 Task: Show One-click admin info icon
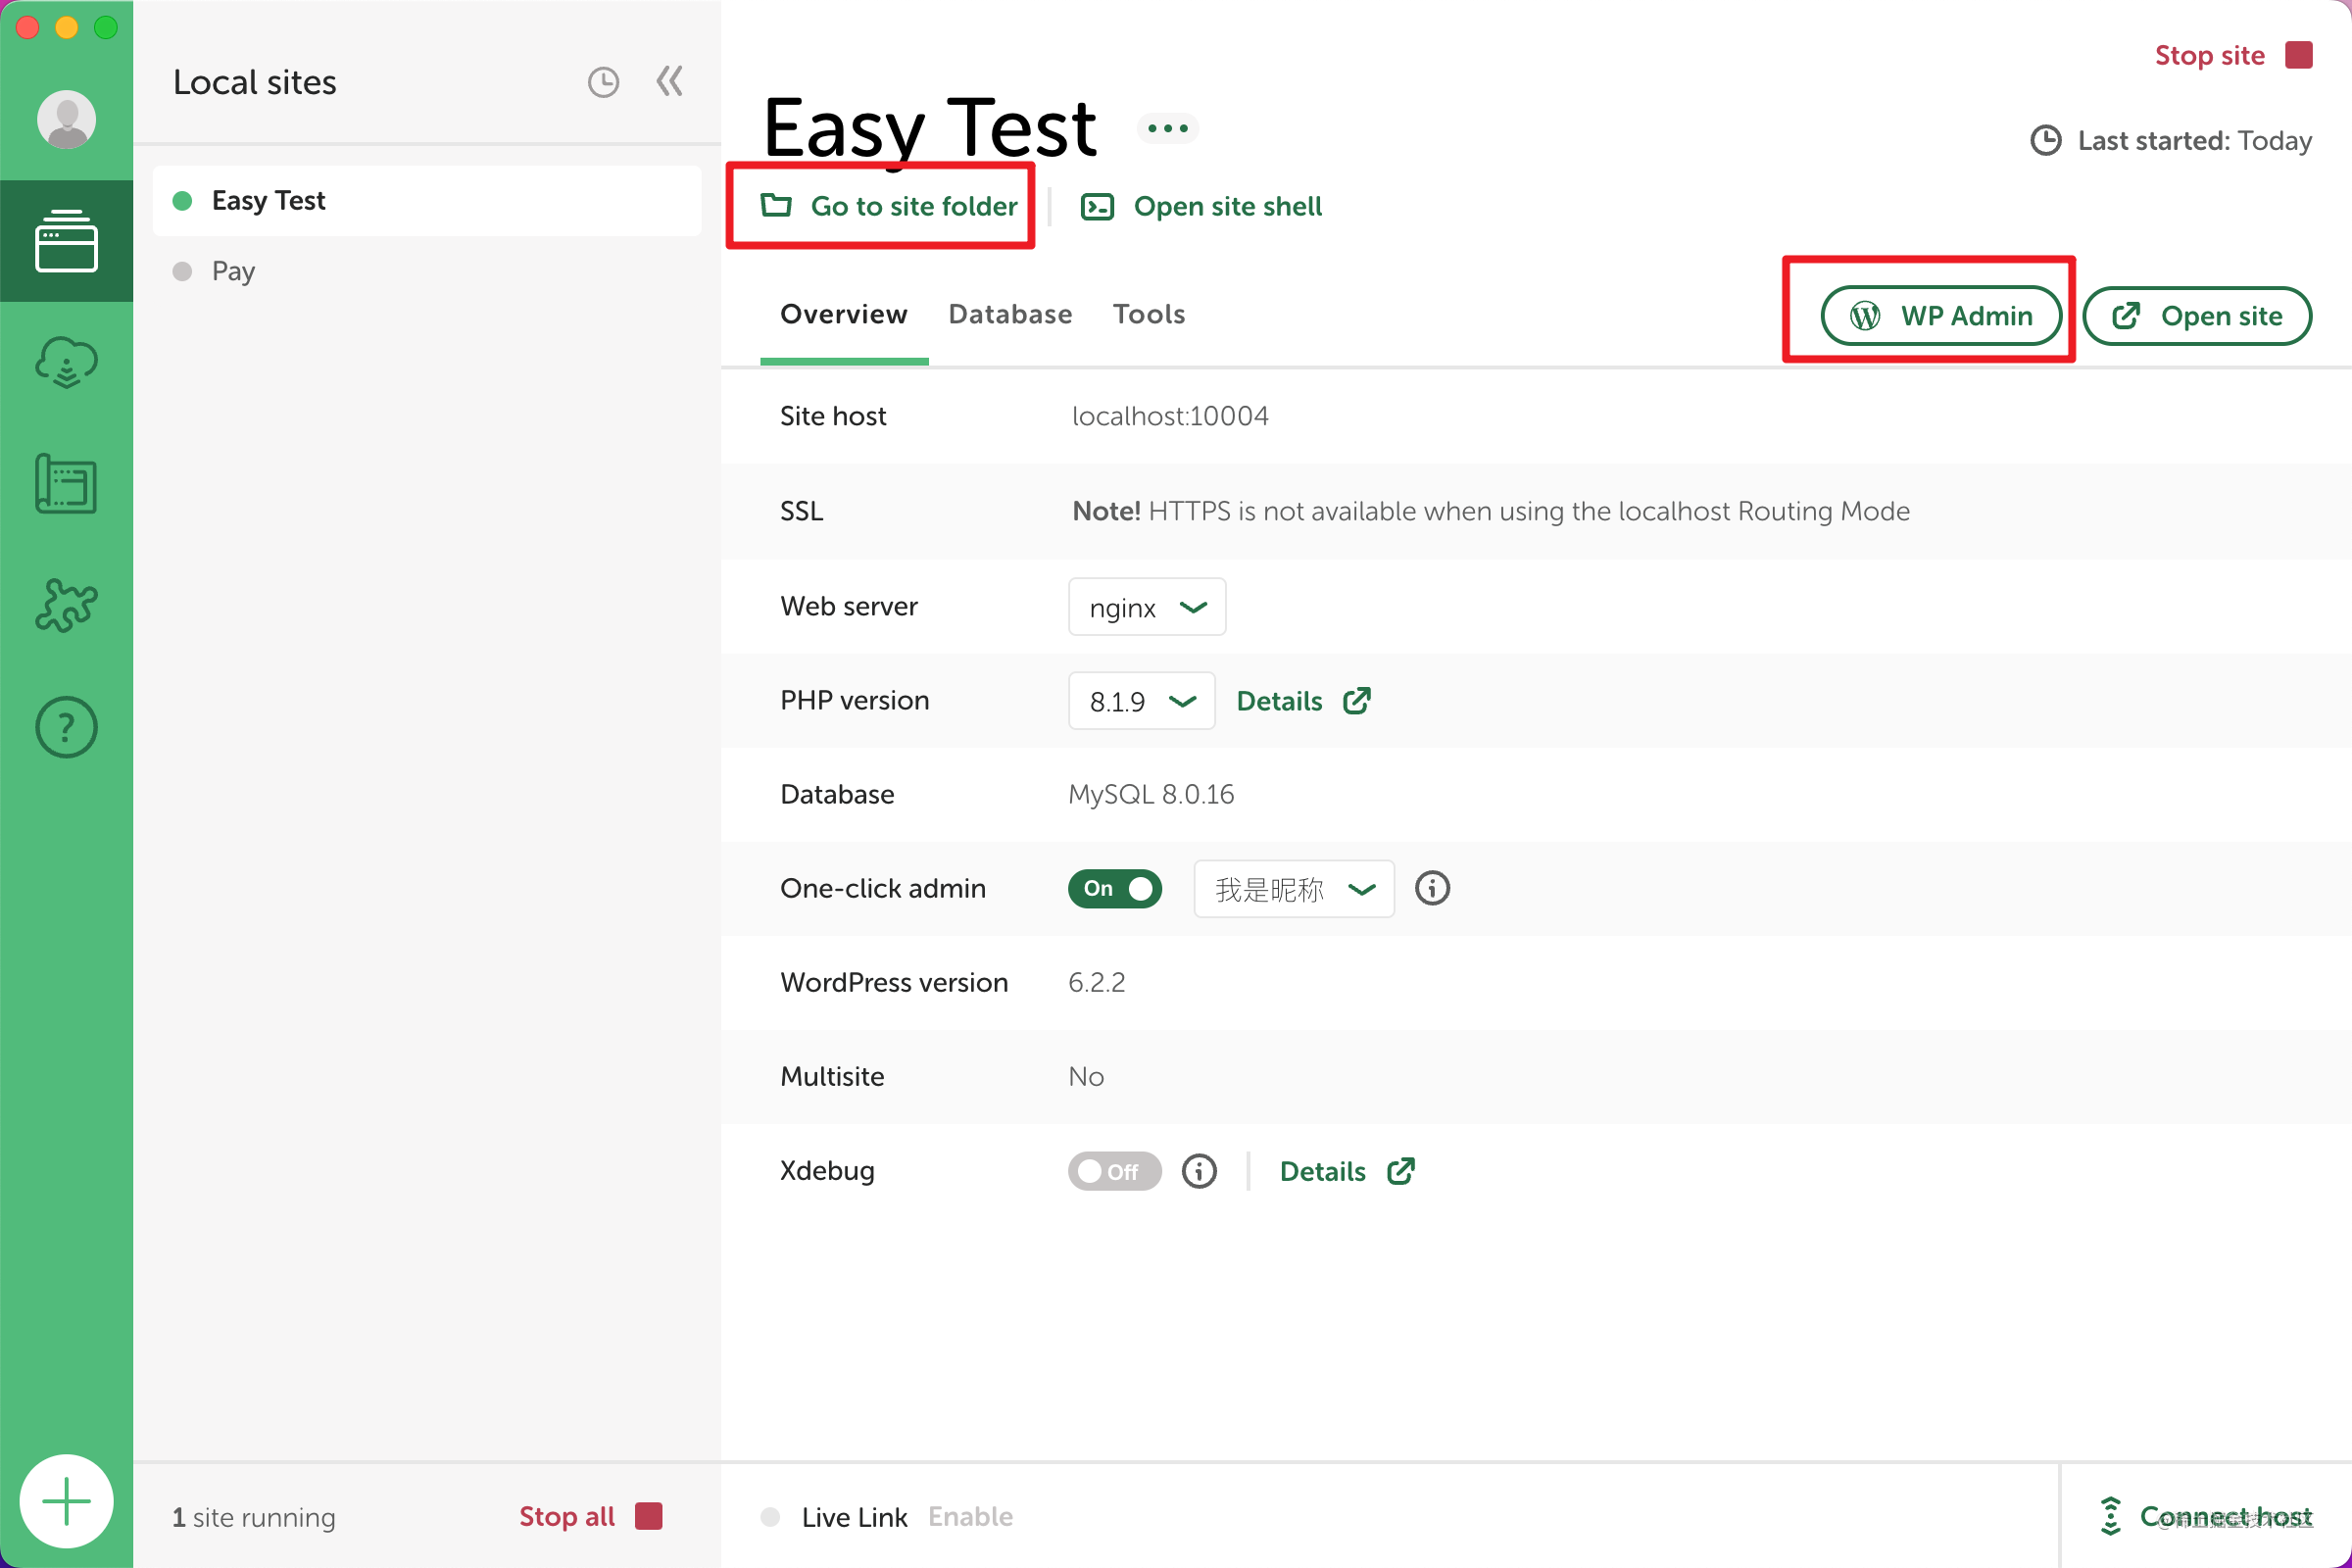(1432, 888)
